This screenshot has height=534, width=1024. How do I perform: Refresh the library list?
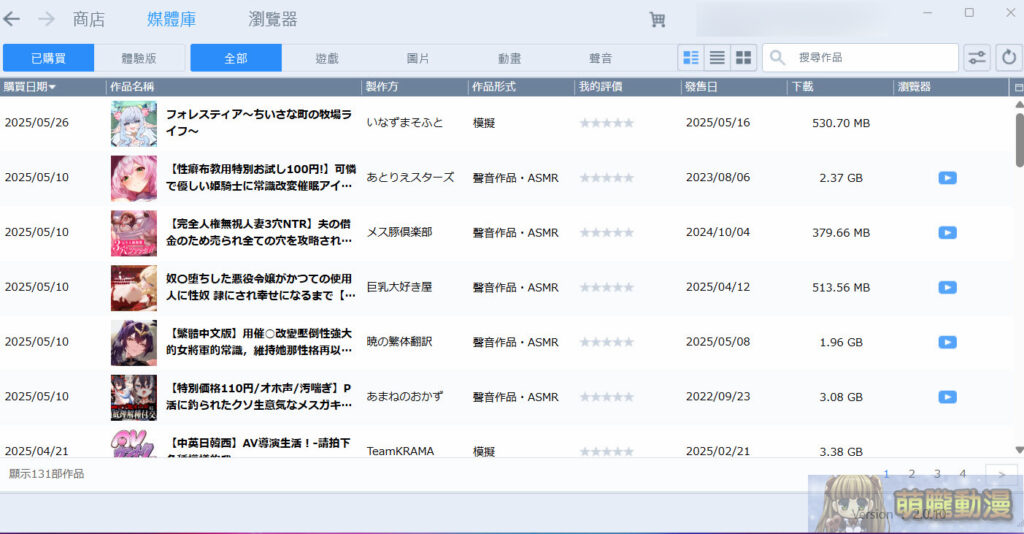tap(1009, 57)
